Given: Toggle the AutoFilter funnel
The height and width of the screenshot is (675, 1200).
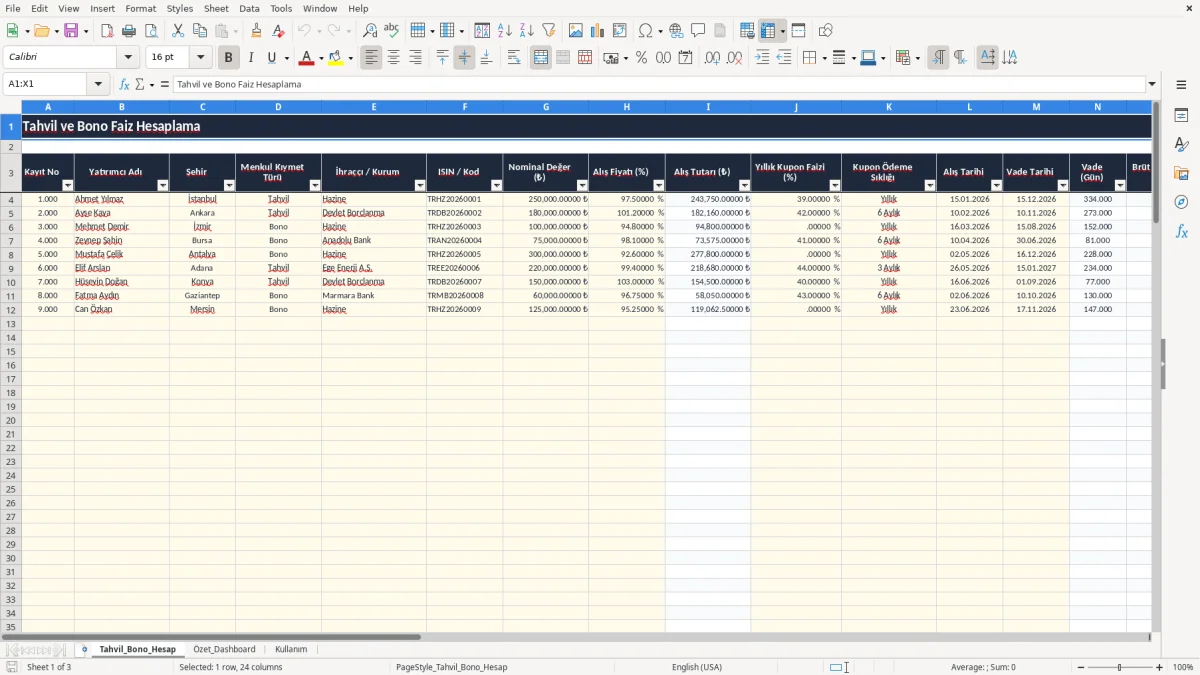Looking at the screenshot, I should tap(549, 31).
